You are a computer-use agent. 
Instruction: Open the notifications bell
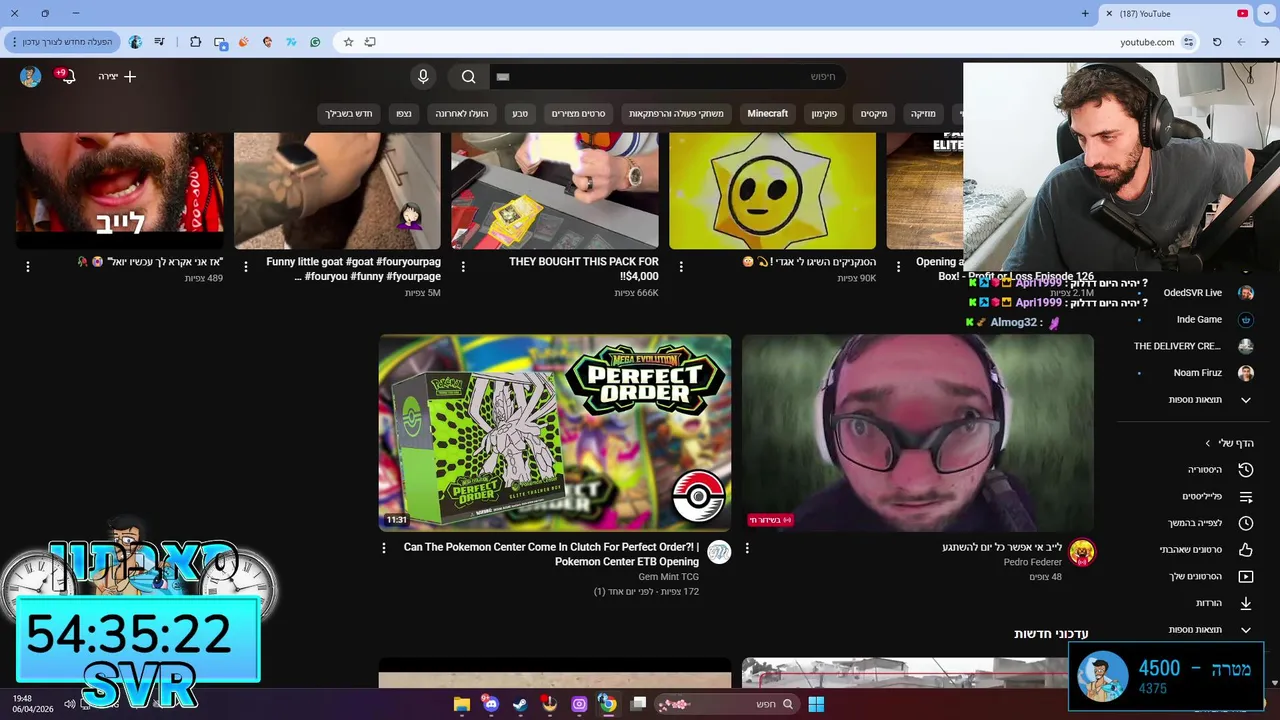tap(68, 77)
